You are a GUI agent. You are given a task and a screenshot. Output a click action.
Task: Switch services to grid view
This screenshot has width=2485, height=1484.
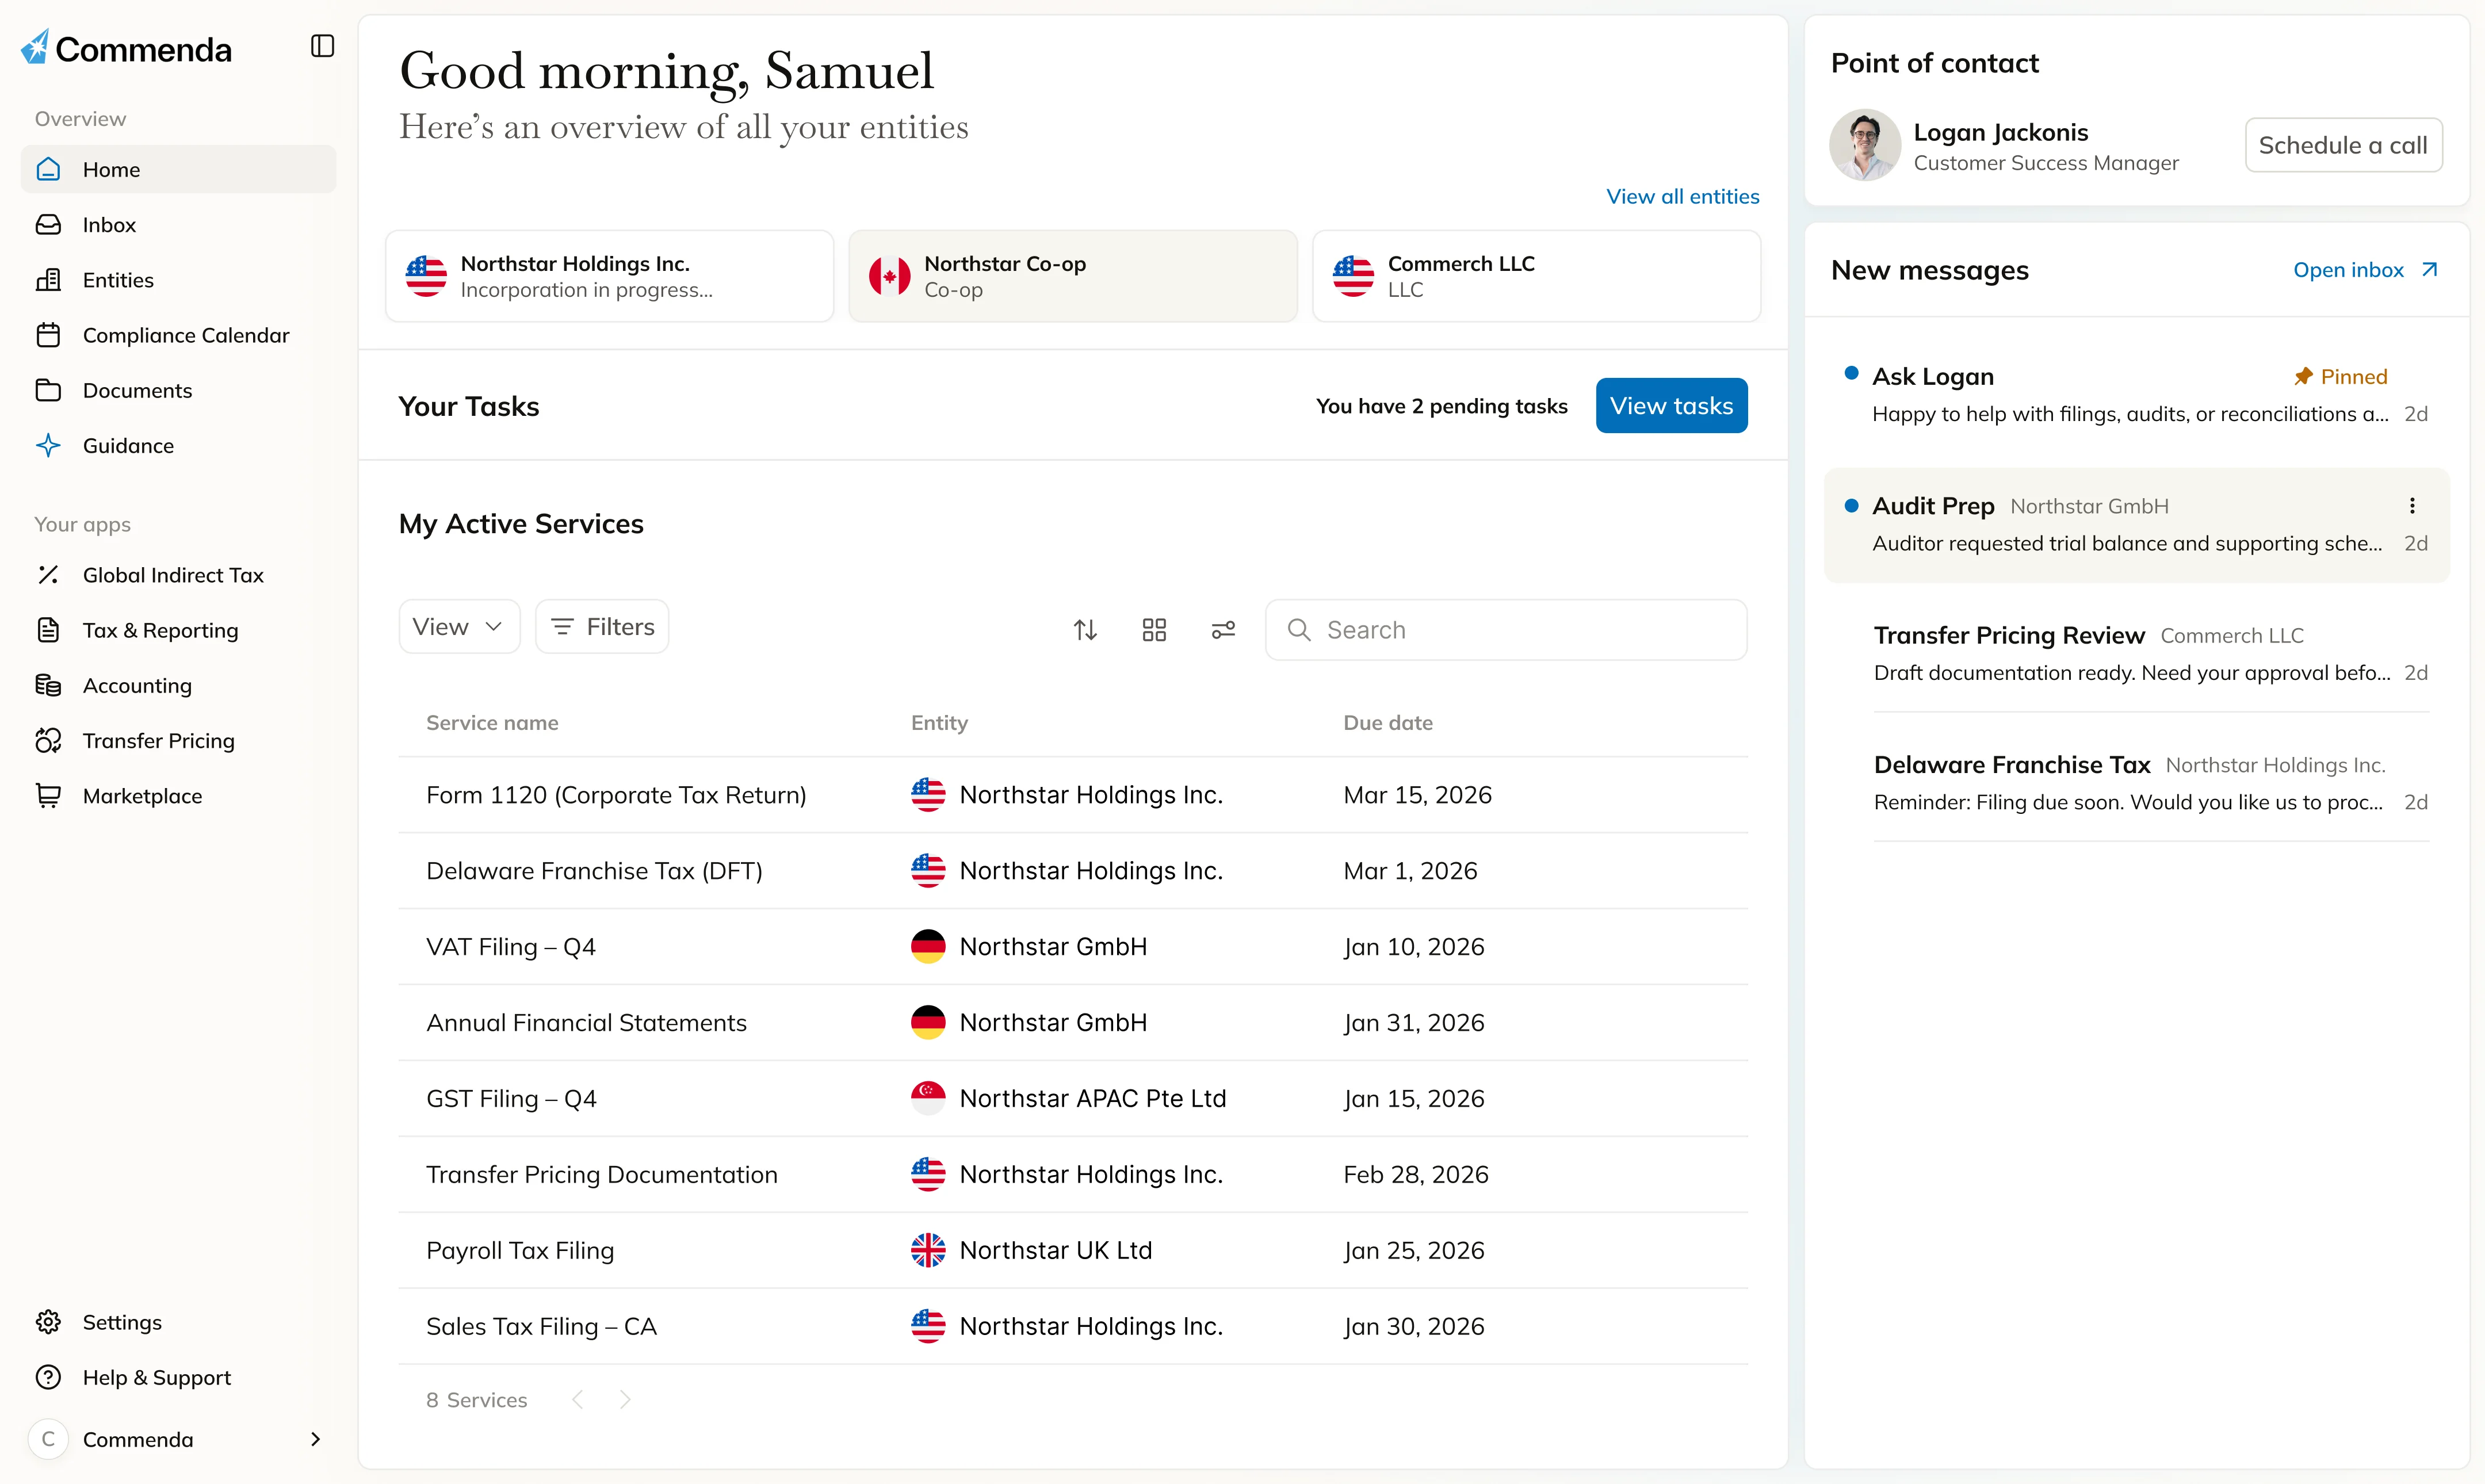click(x=1154, y=629)
